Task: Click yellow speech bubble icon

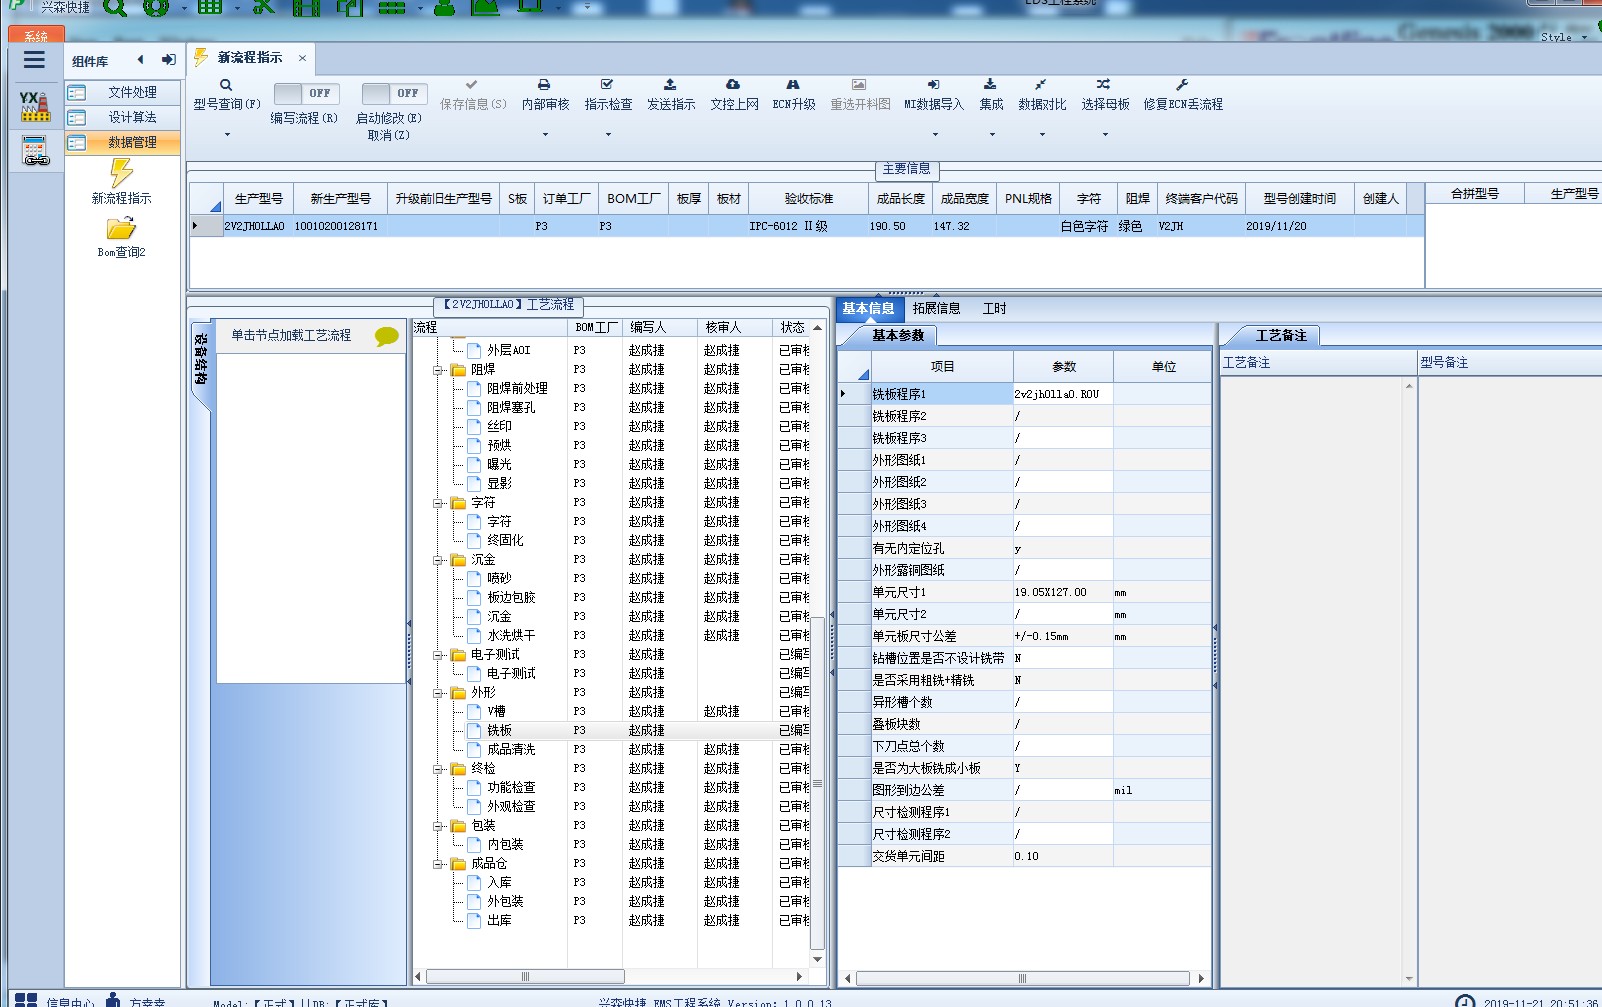Action: [386, 337]
